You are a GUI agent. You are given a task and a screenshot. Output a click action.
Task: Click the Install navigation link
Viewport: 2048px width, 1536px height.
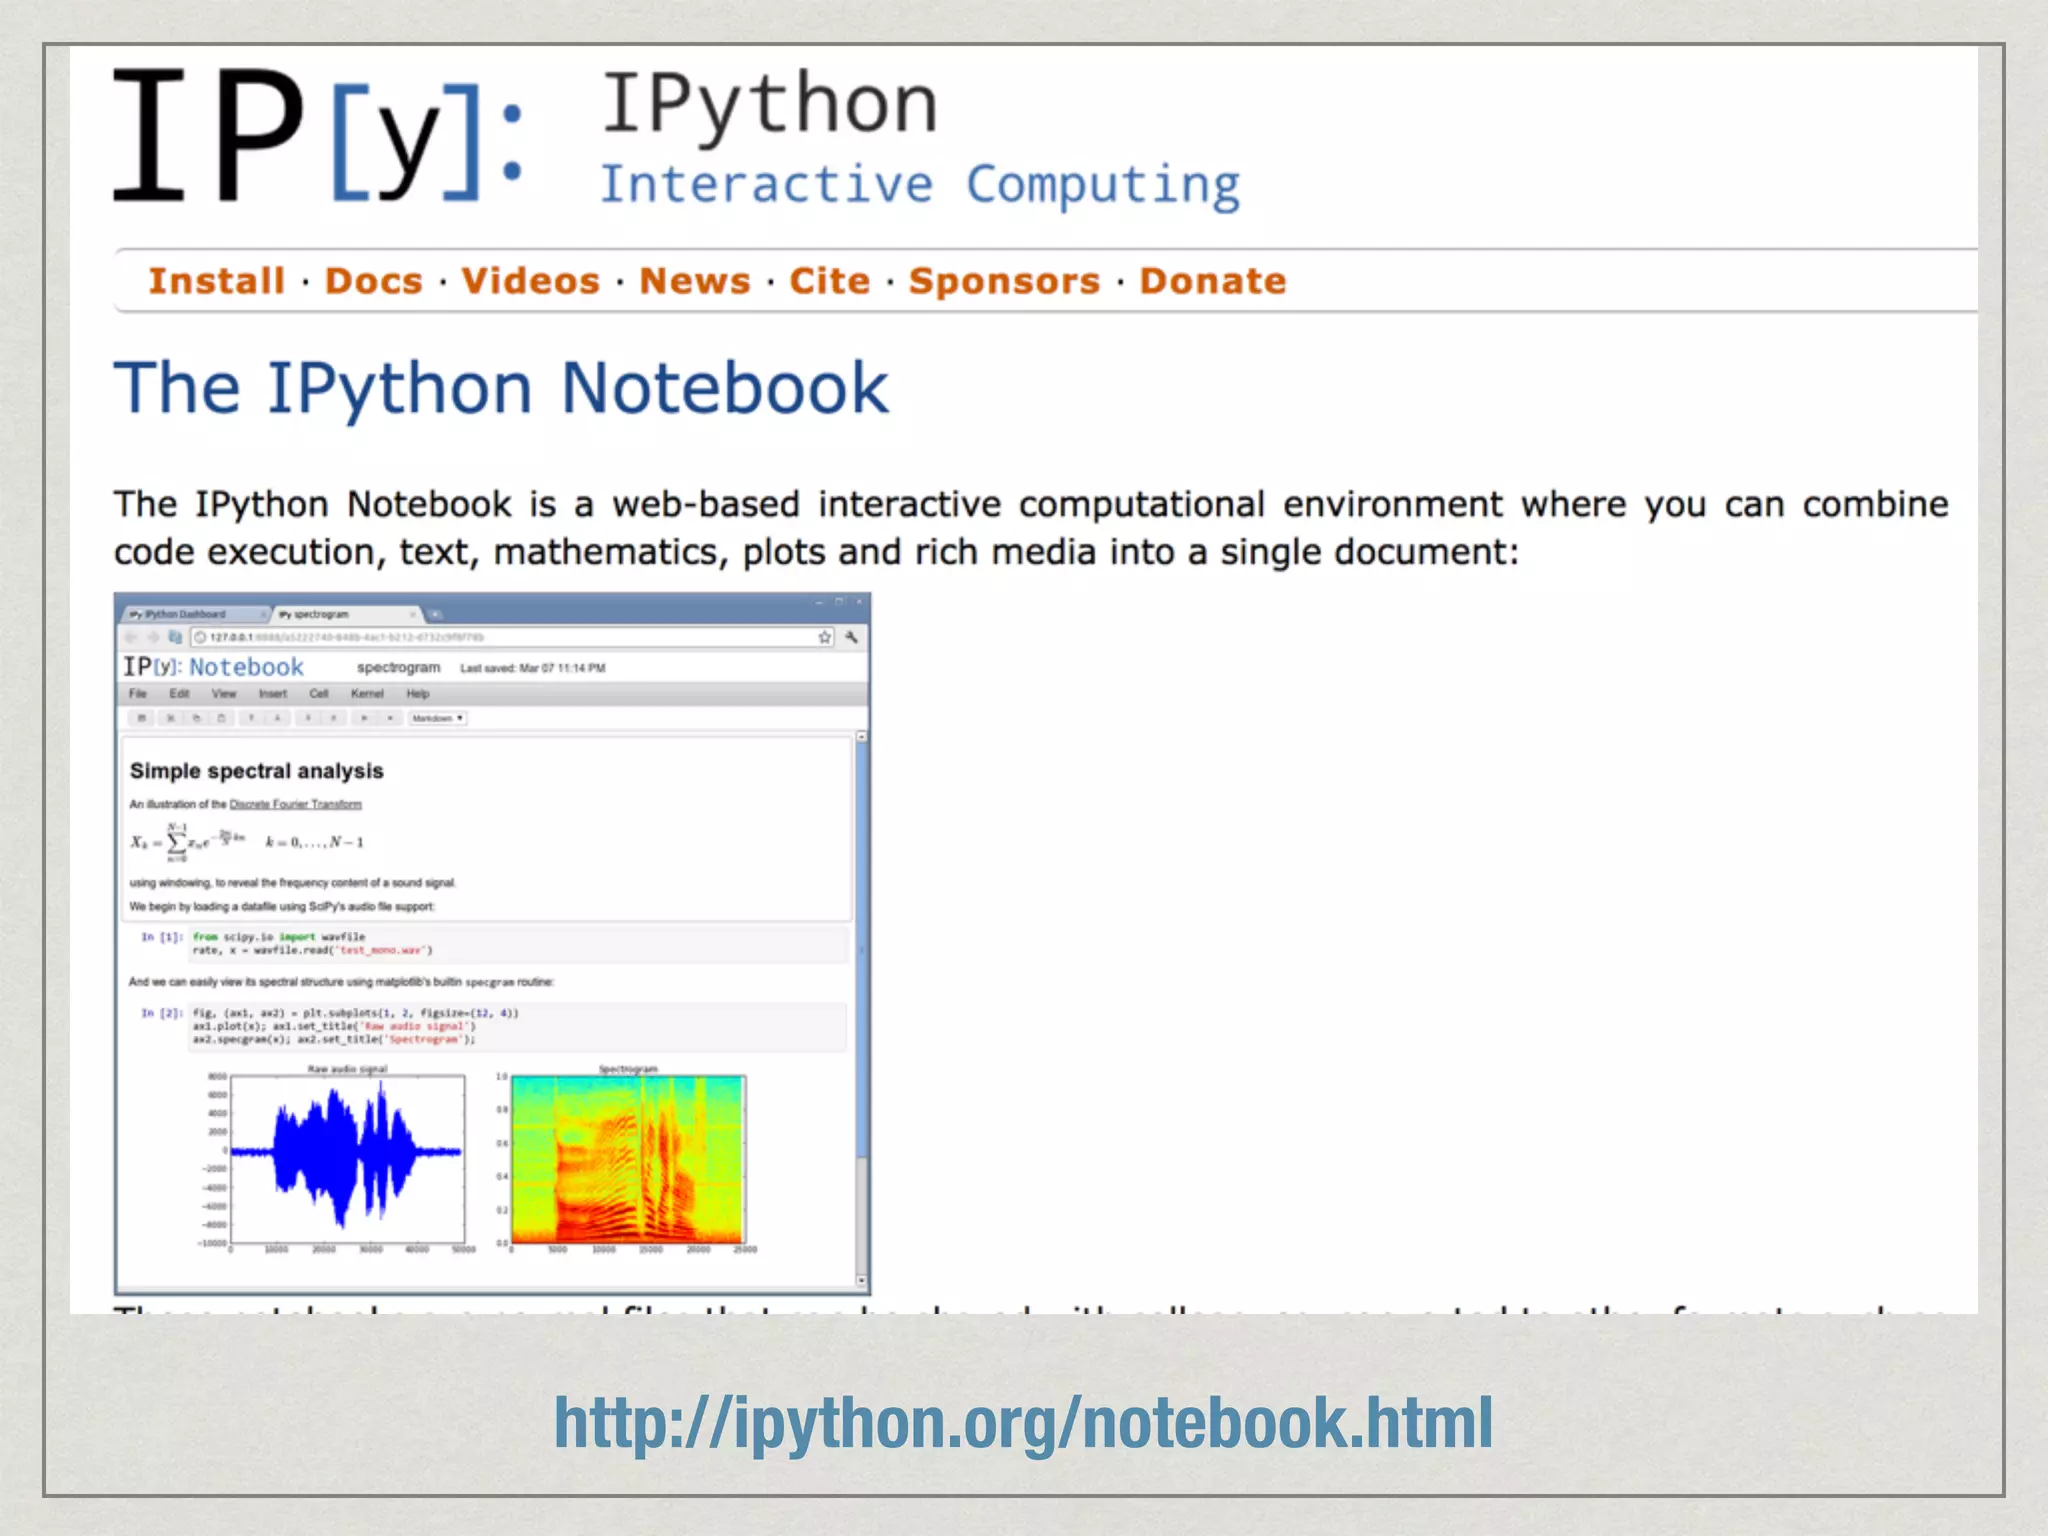pyautogui.click(x=217, y=281)
